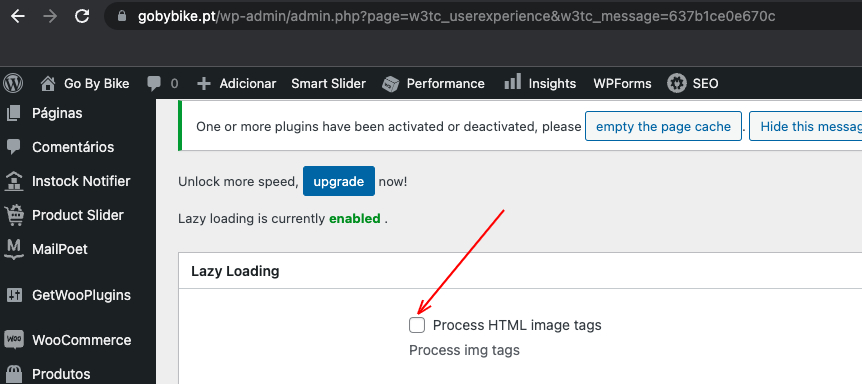Click the Performance cube icon
862x384 pixels.
coord(390,84)
